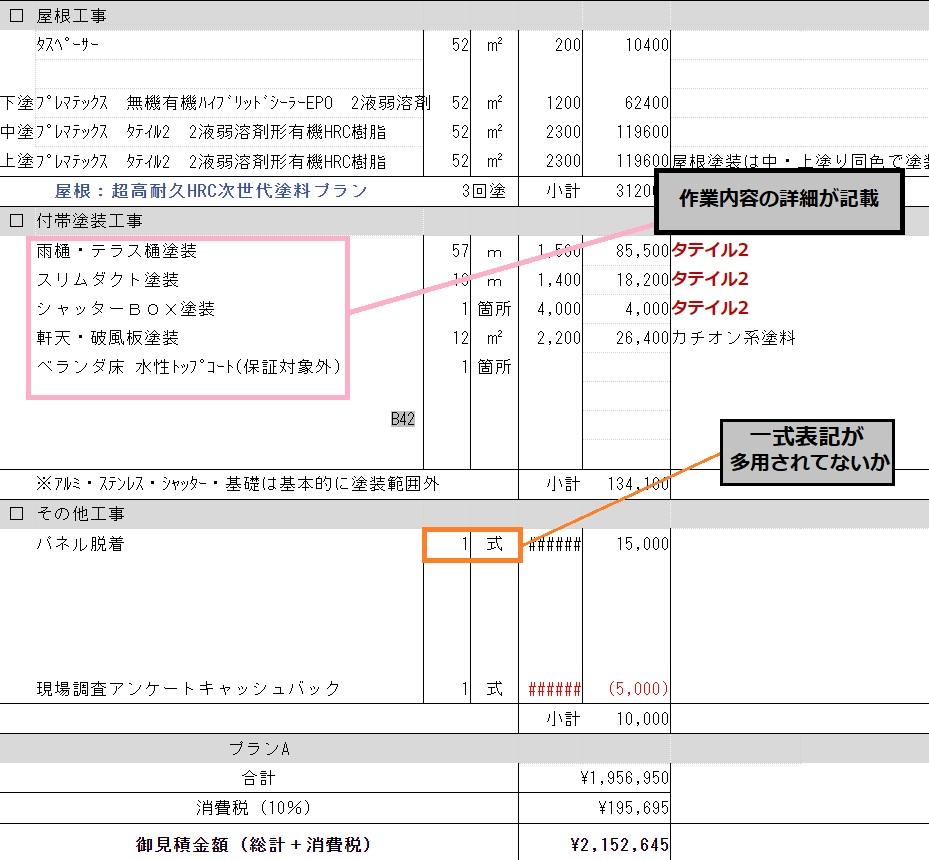Click the tax amount ¥195,695
The height and width of the screenshot is (860, 929).
(x=633, y=807)
